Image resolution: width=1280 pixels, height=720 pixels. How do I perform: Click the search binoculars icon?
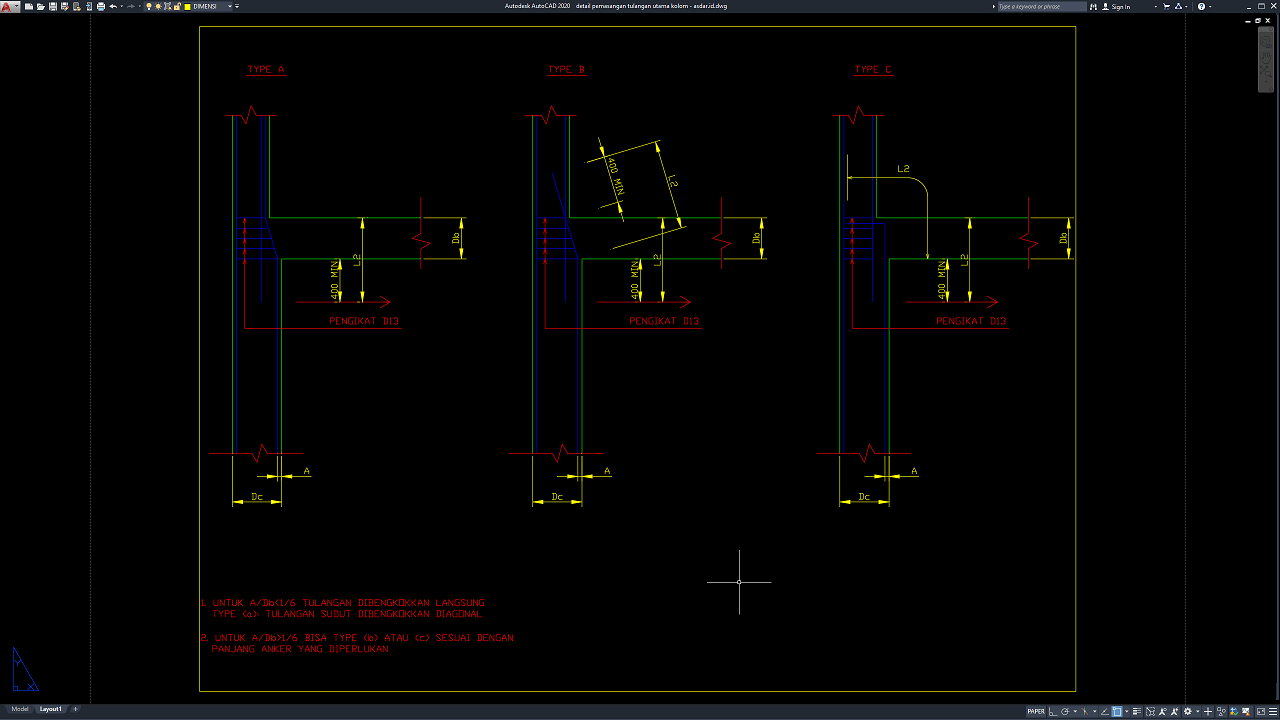(x=1094, y=6)
